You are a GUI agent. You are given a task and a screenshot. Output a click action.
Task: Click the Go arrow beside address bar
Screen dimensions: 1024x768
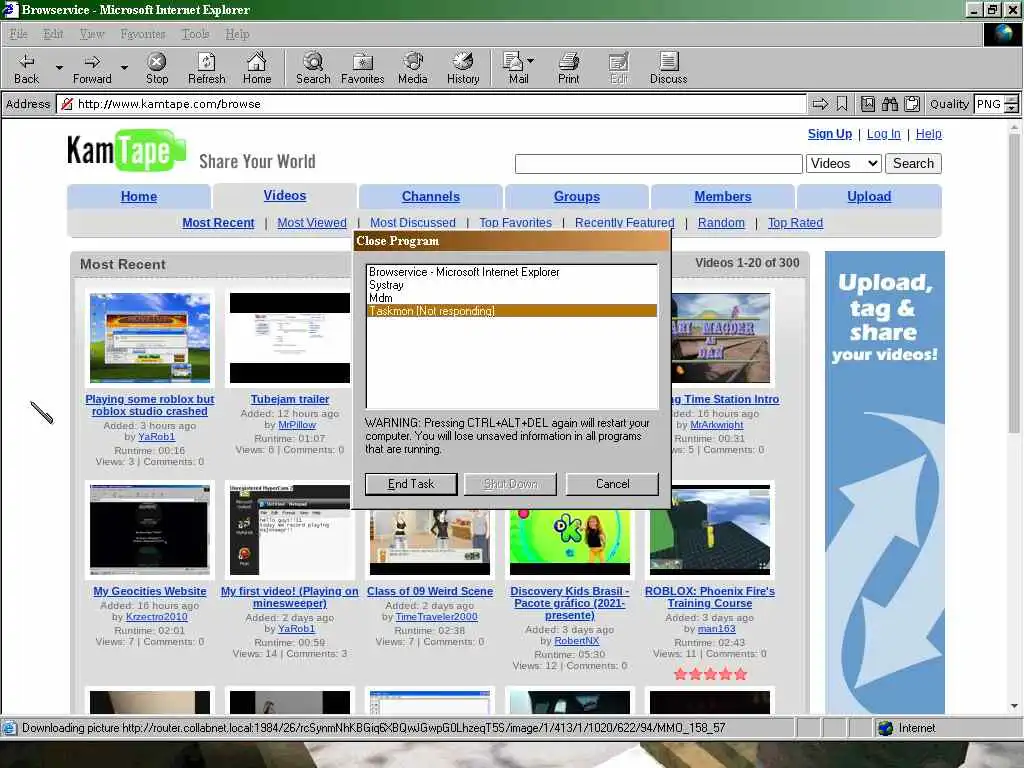coord(820,104)
